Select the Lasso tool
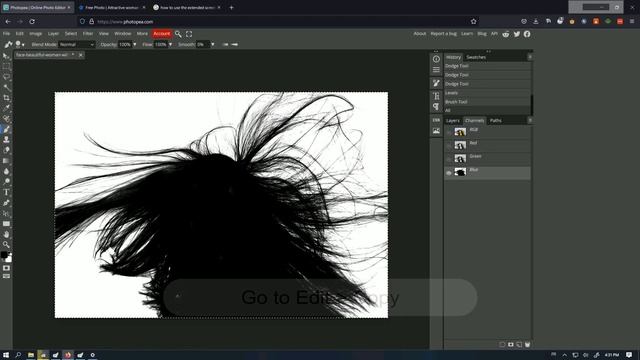The height and width of the screenshot is (360, 640). [x=6, y=77]
